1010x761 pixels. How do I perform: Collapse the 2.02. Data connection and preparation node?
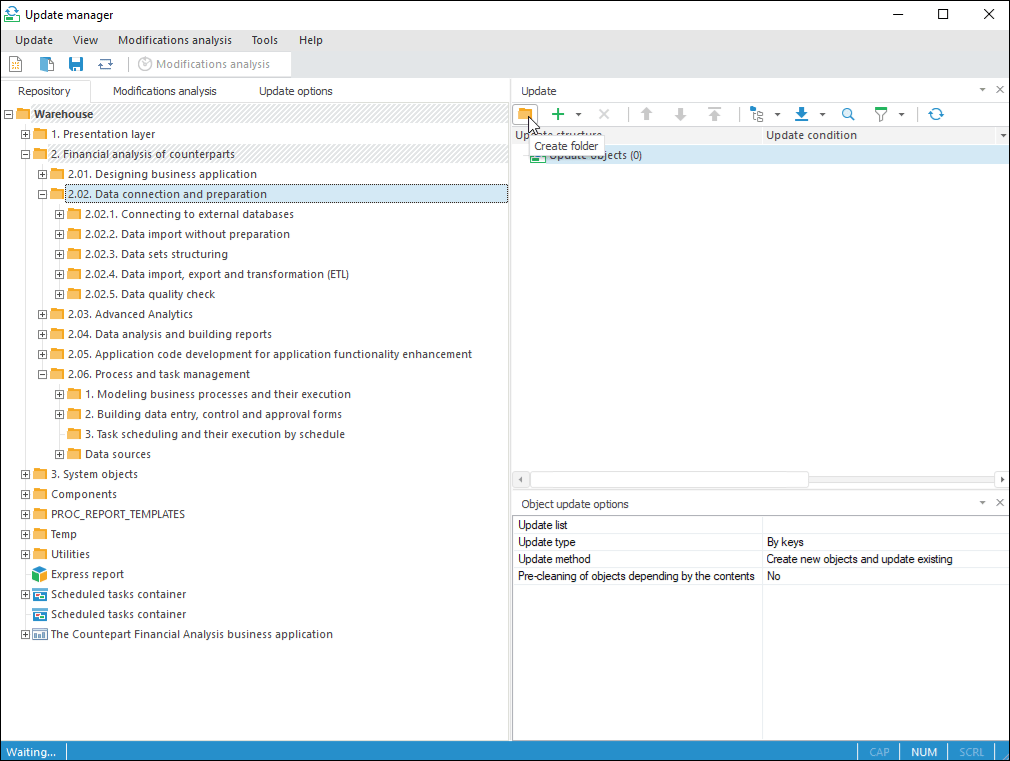tap(43, 194)
